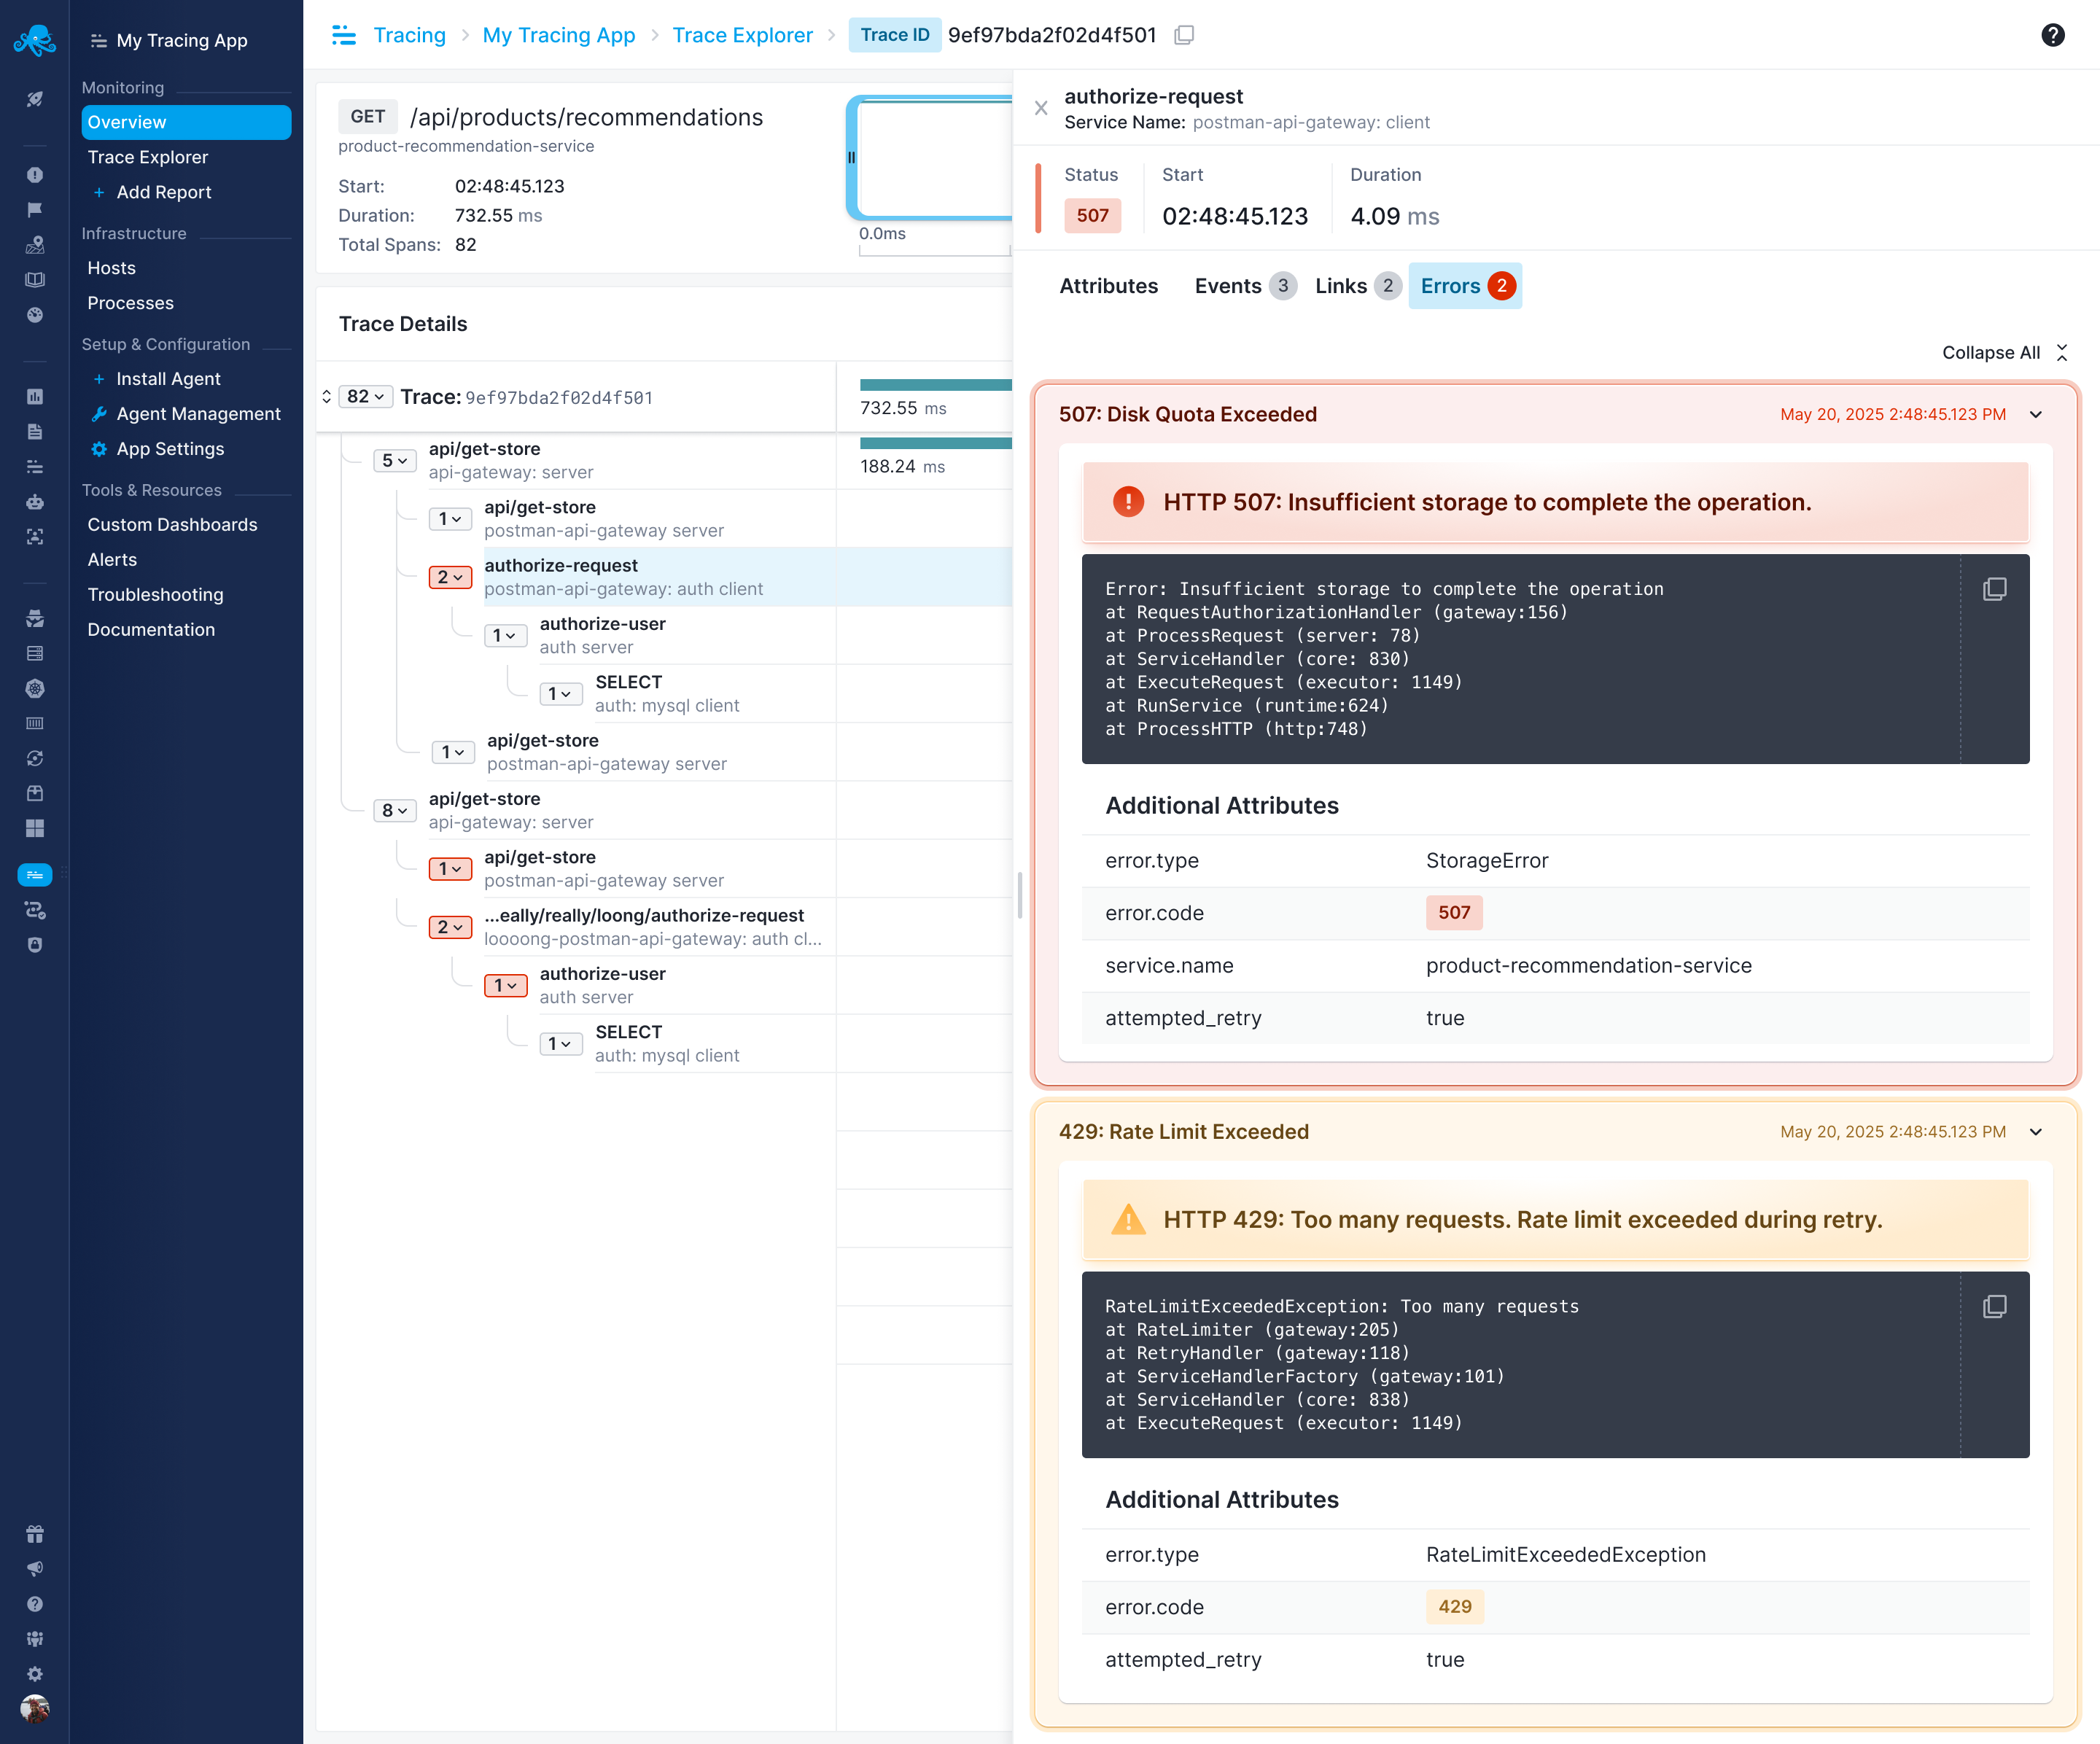This screenshot has width=2100, height=1744.
Task: Open the bar chart icon in the rail
Action: pyautogui.click(x=35, y=397)
